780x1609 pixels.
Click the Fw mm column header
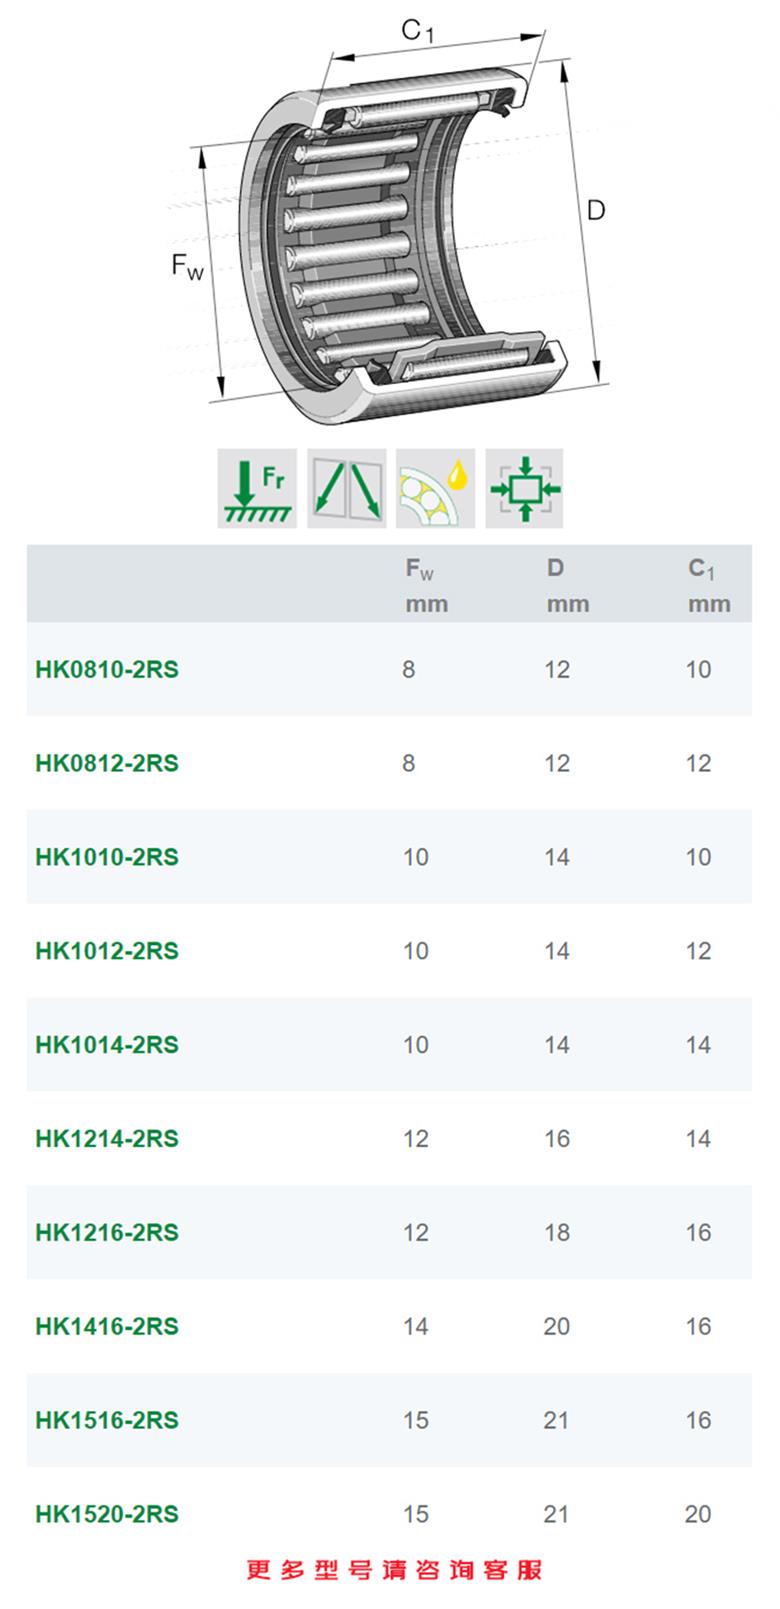[x=426, y=586]
